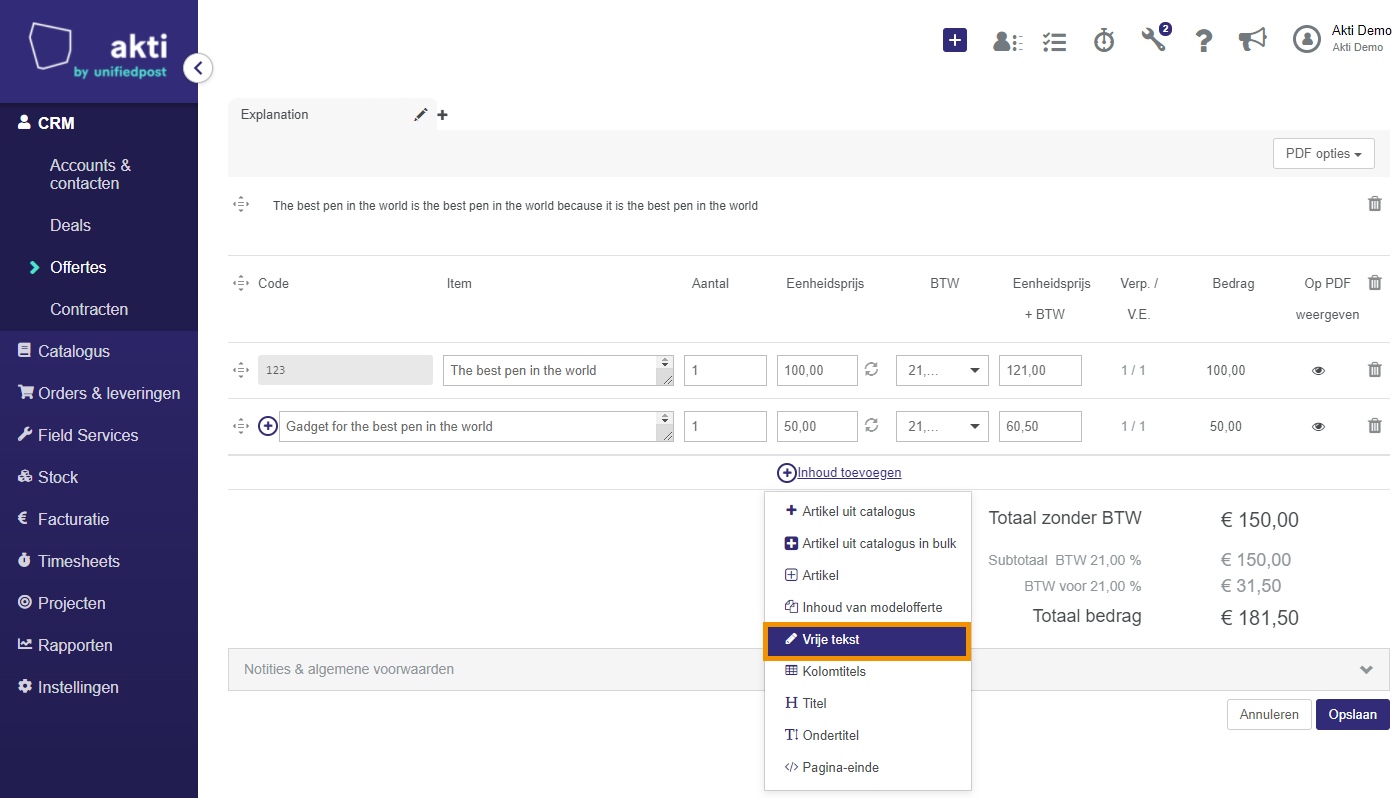Click the Opslaan button
The height and width of the screenshot is (798, 1398).
click(1352, 714)
